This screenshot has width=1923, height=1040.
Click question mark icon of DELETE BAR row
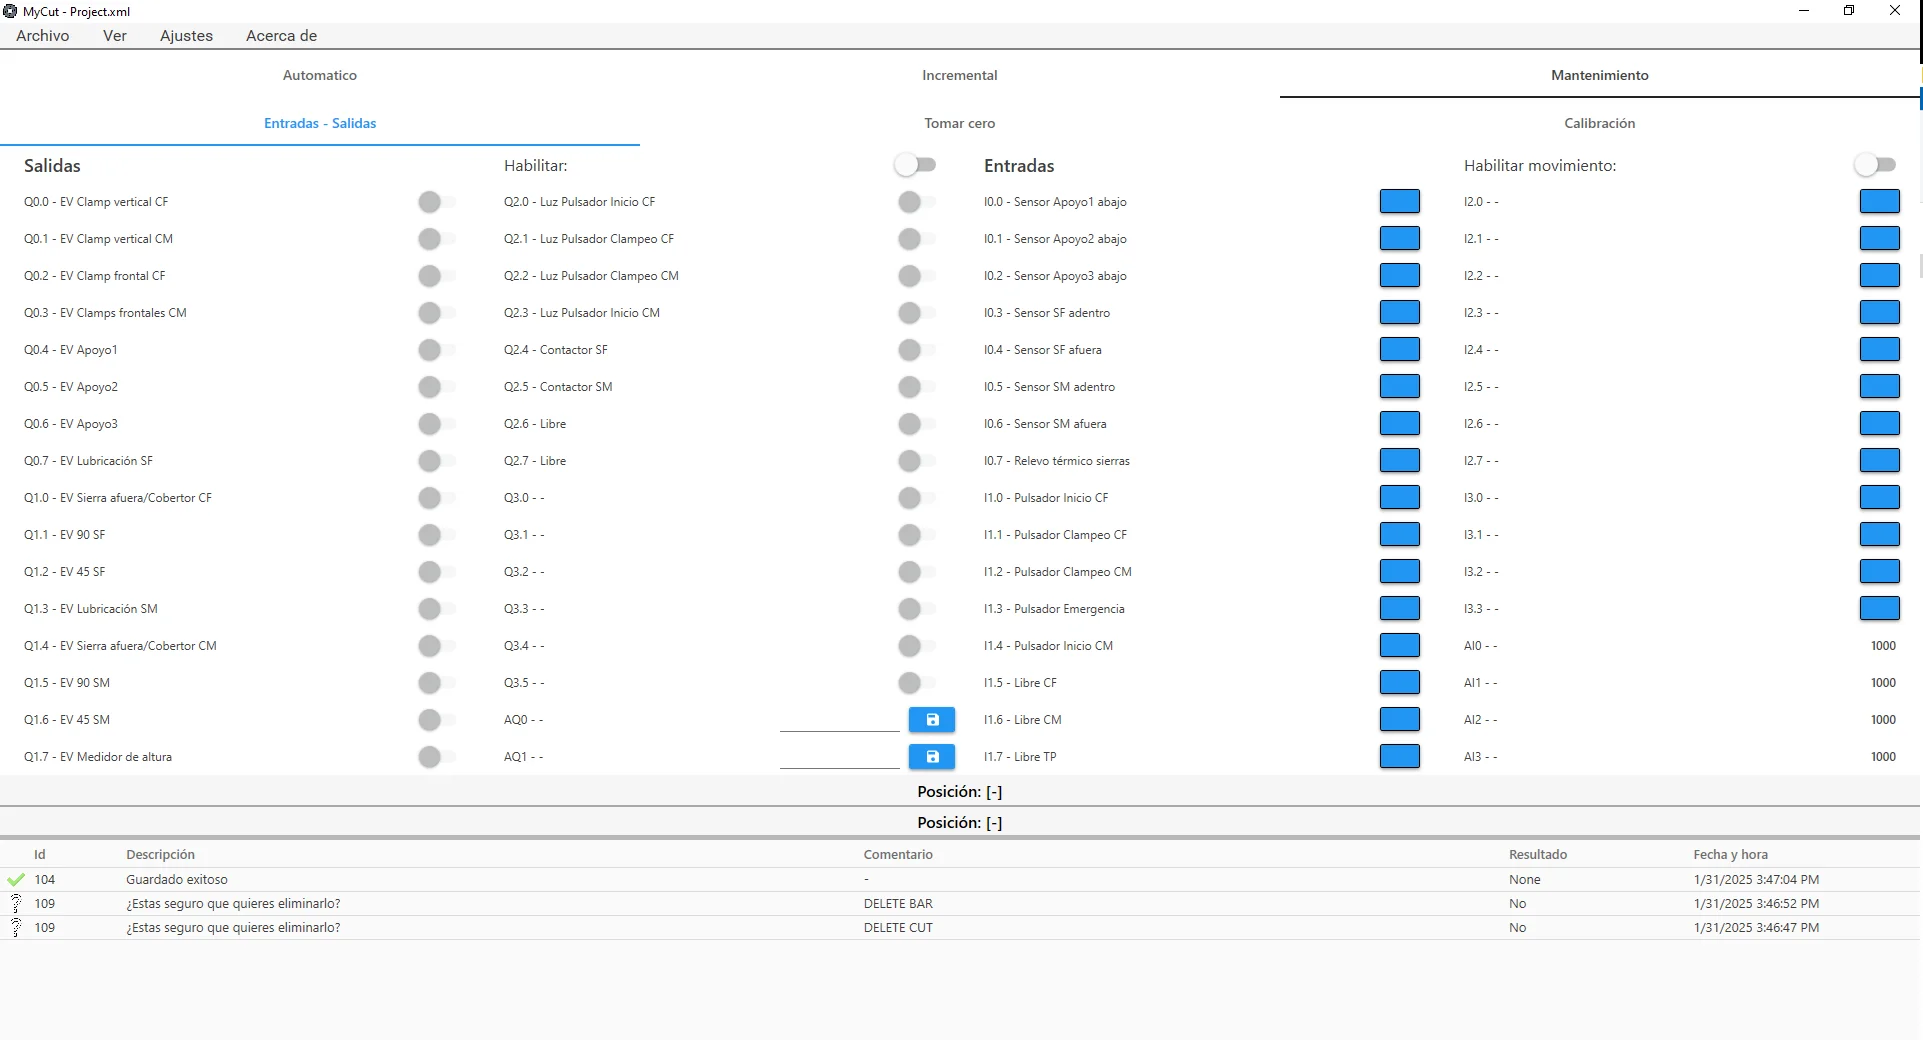click(x=16, y=904)
